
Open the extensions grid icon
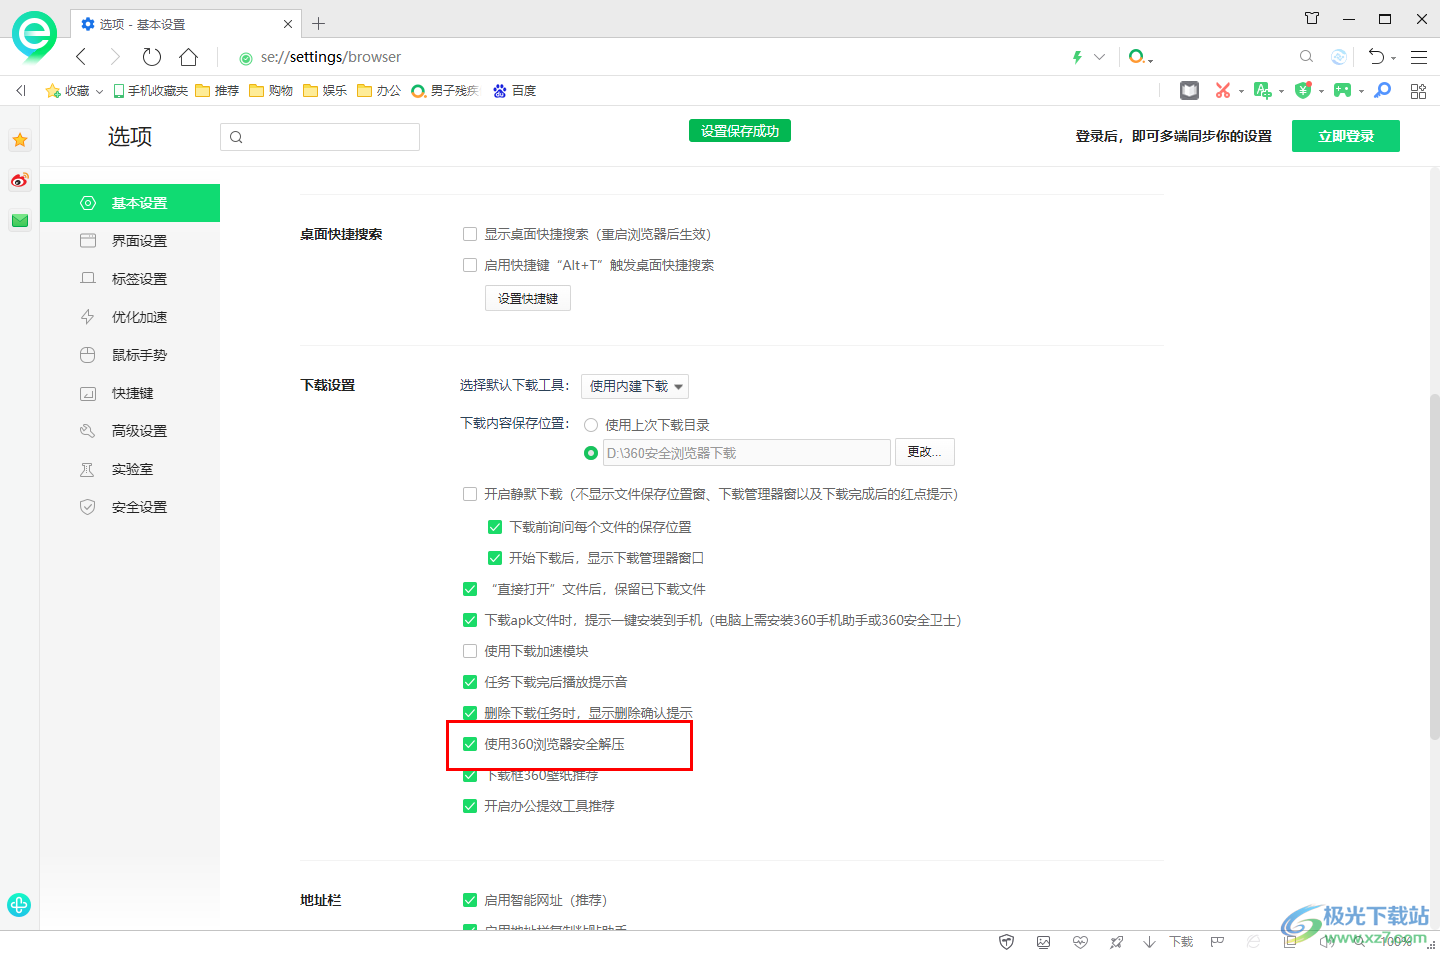(x=1418, y=91)
